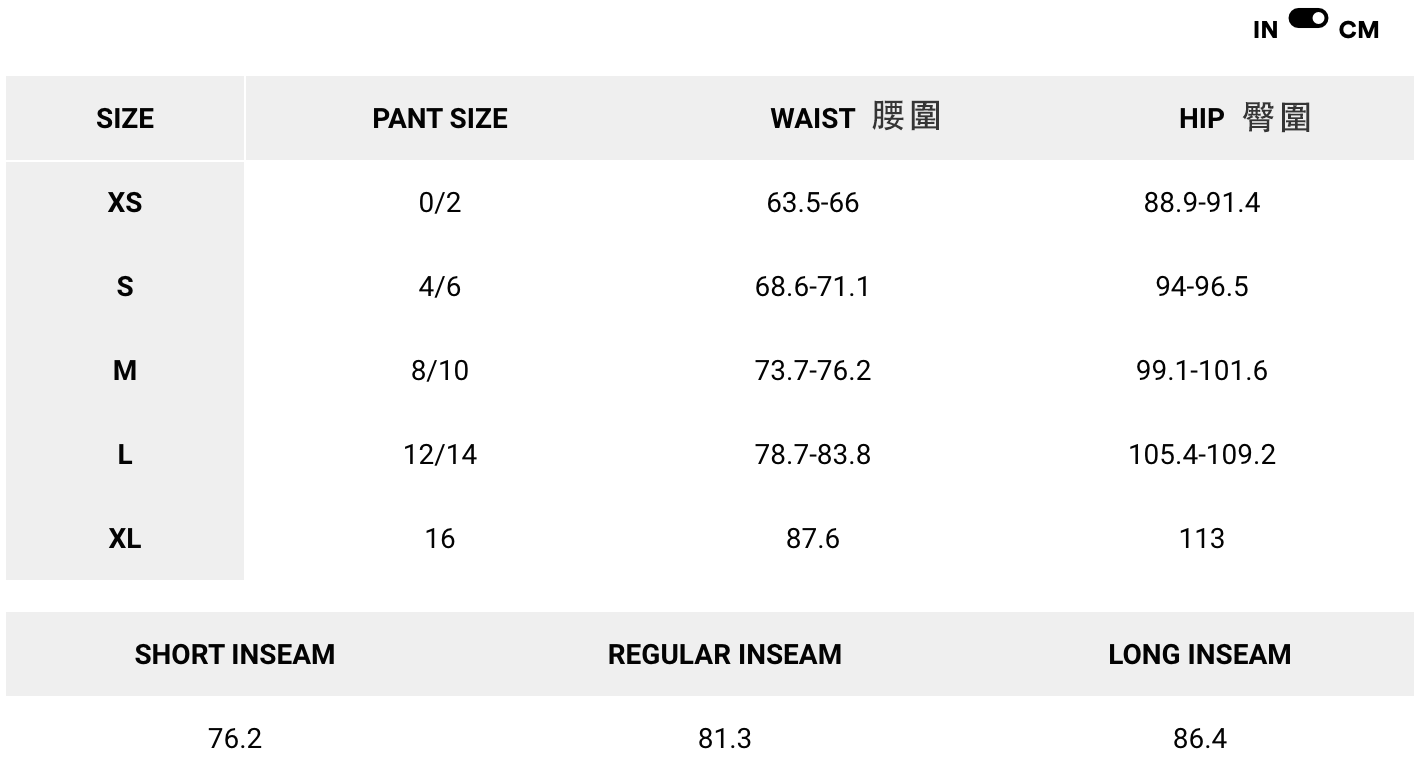The height and width of the screenshot is (782, 1426).
Task: Toggle the IN/CM unit switch
Action: tap(1308, 19)
